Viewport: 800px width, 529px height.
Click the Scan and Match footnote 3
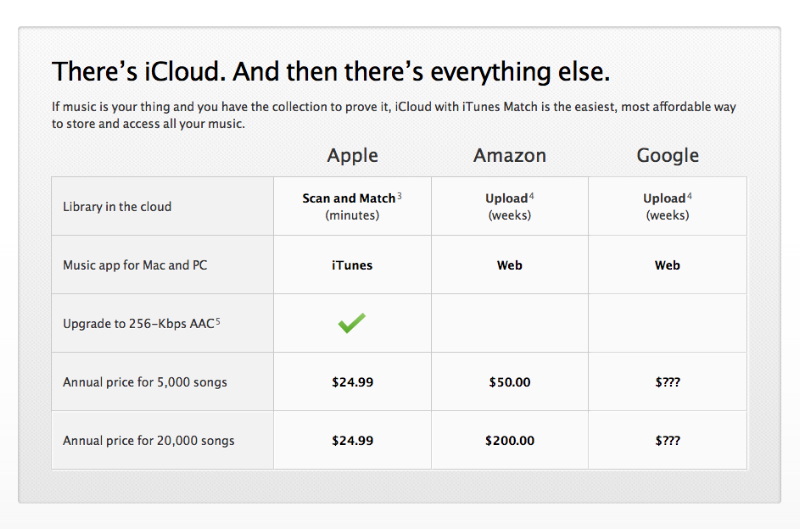(400, 196)
